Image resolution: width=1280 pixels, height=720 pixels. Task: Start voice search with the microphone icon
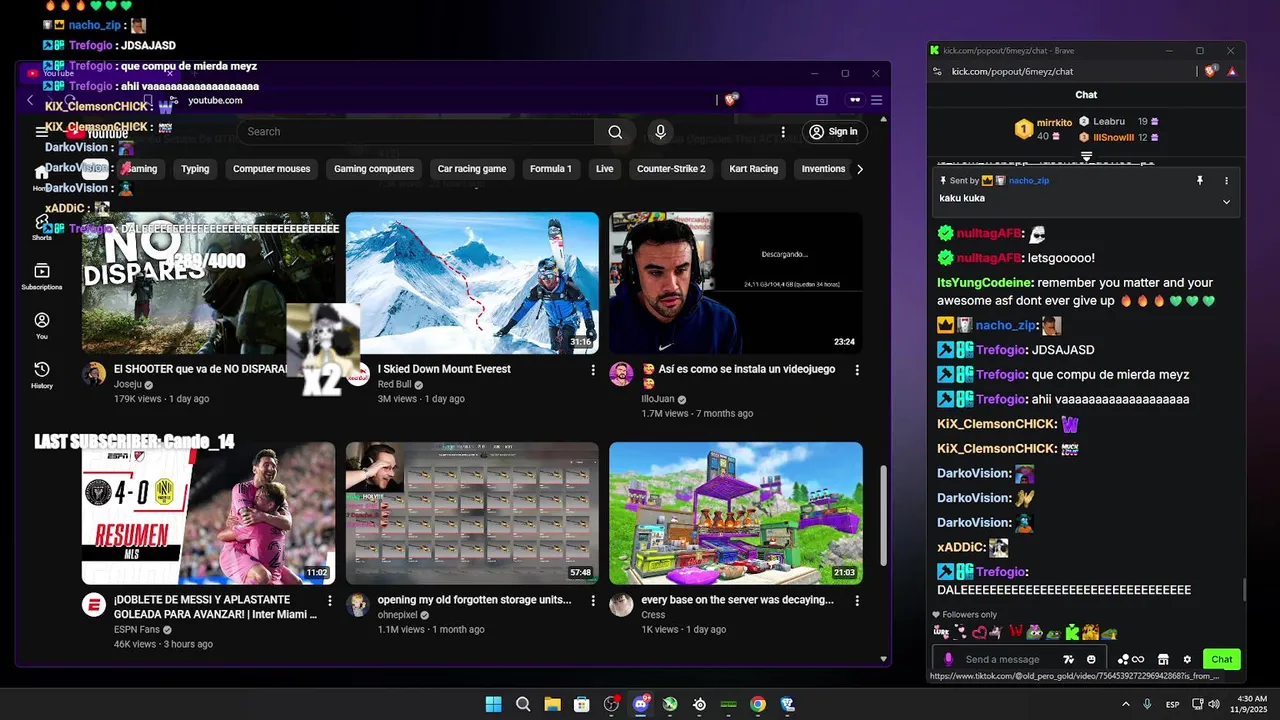(660, 132)
